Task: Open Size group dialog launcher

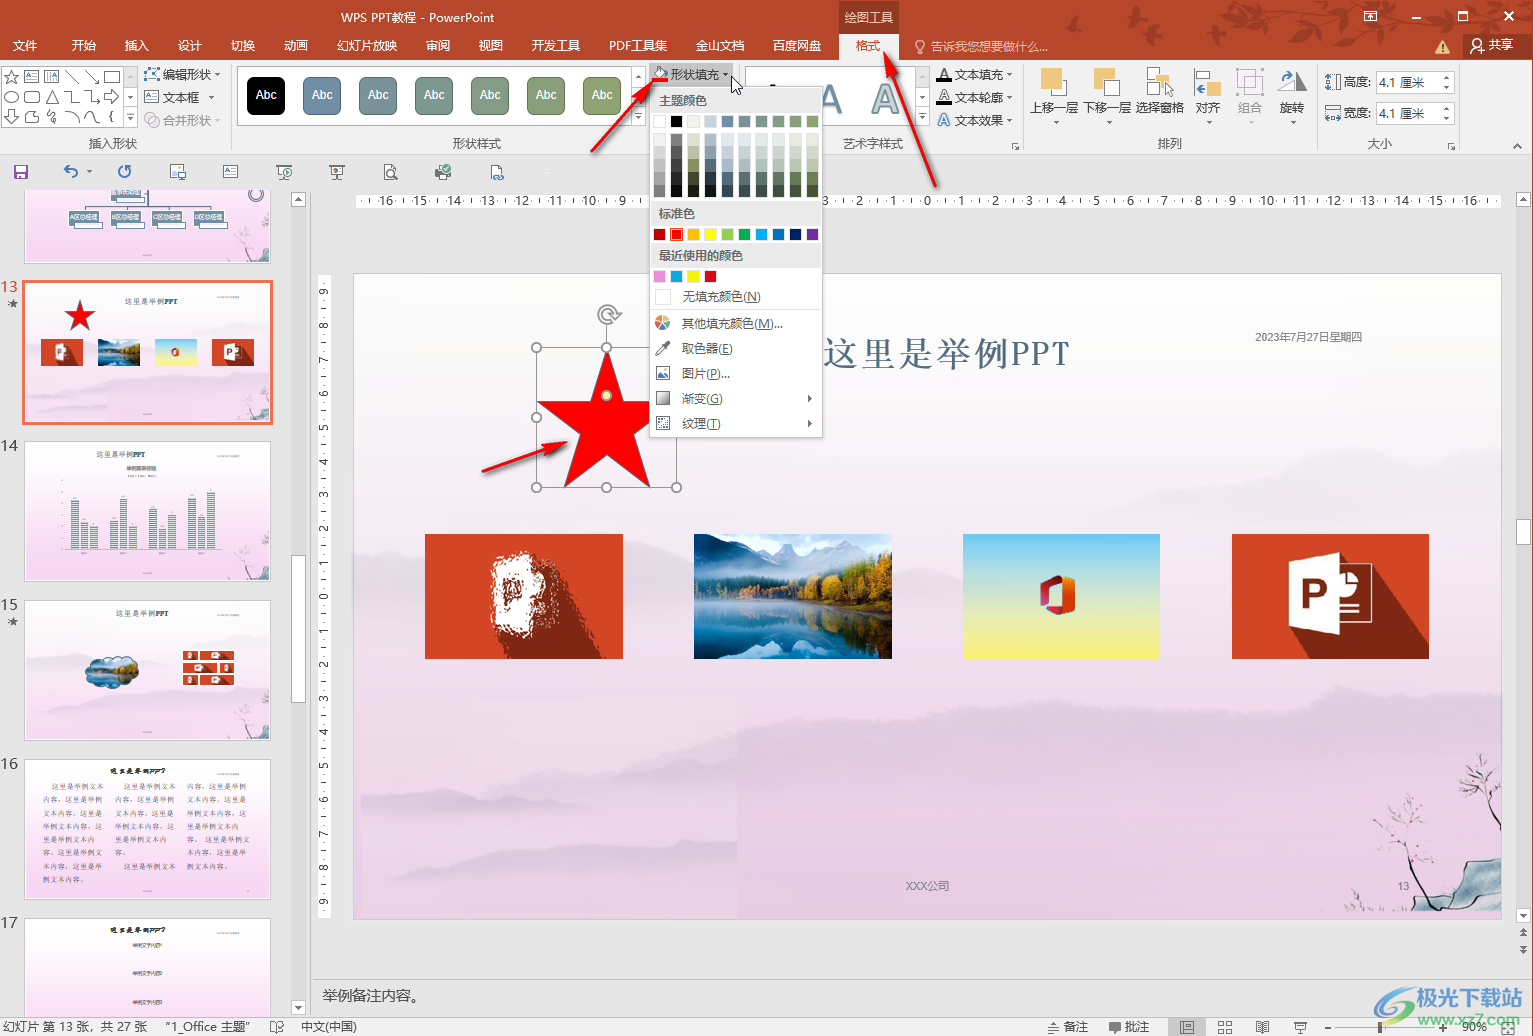Action: click(x=1451, y=146)
